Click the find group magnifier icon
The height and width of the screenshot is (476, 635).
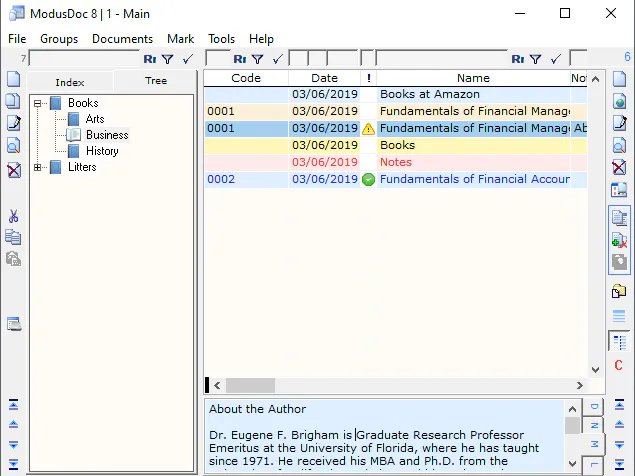coord(13,146)
